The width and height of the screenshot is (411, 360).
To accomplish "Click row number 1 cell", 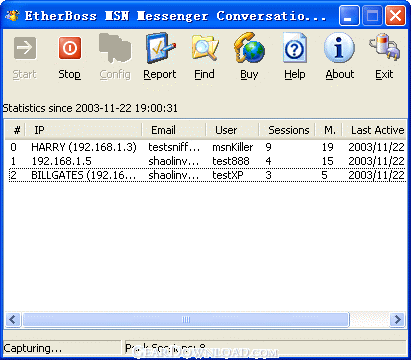I will point(13,161).
